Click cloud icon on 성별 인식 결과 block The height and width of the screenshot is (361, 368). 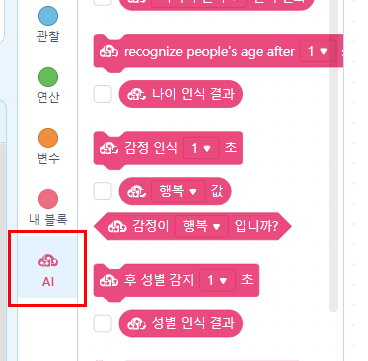tap(136, 323)
